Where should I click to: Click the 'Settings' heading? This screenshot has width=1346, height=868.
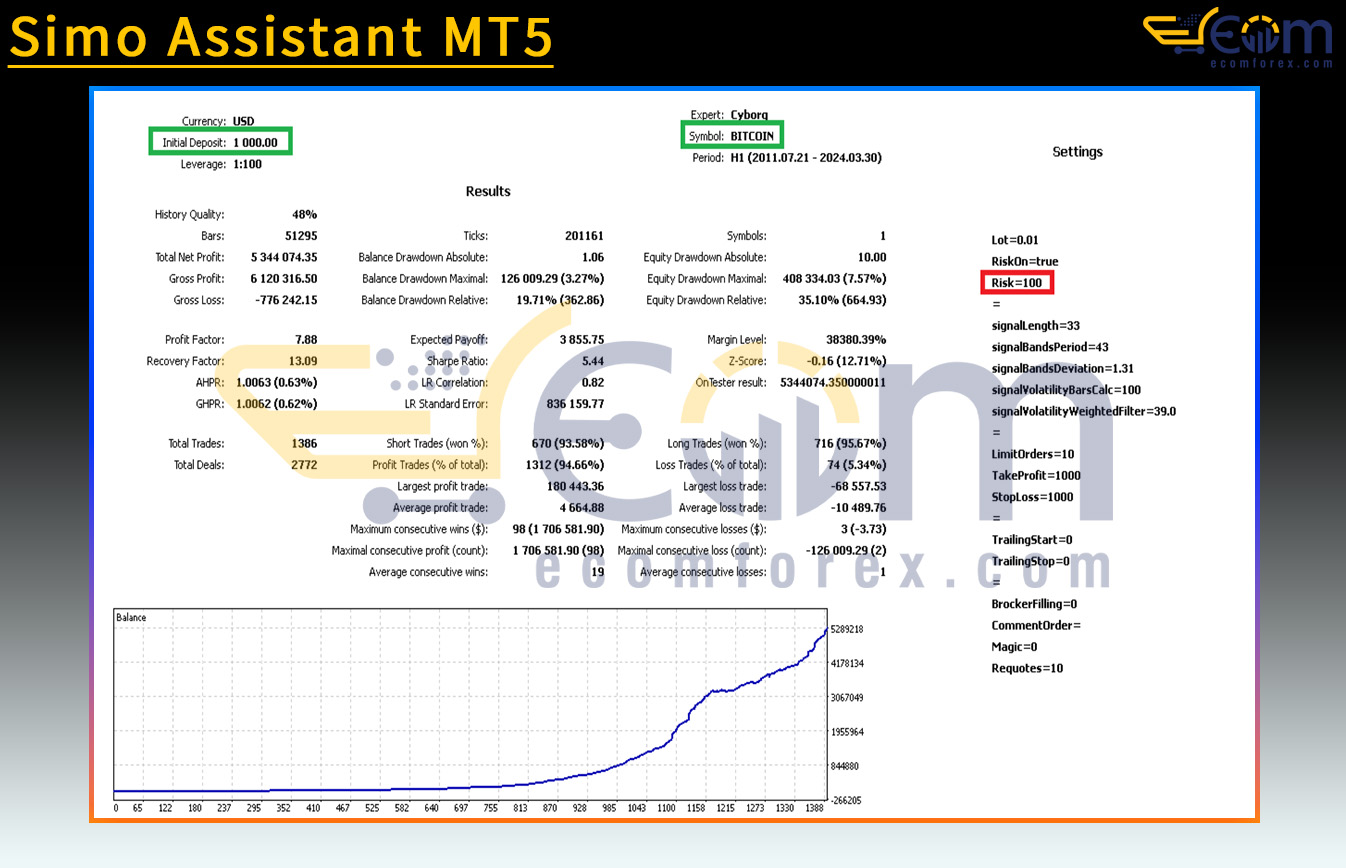[x=1077, y=152]
